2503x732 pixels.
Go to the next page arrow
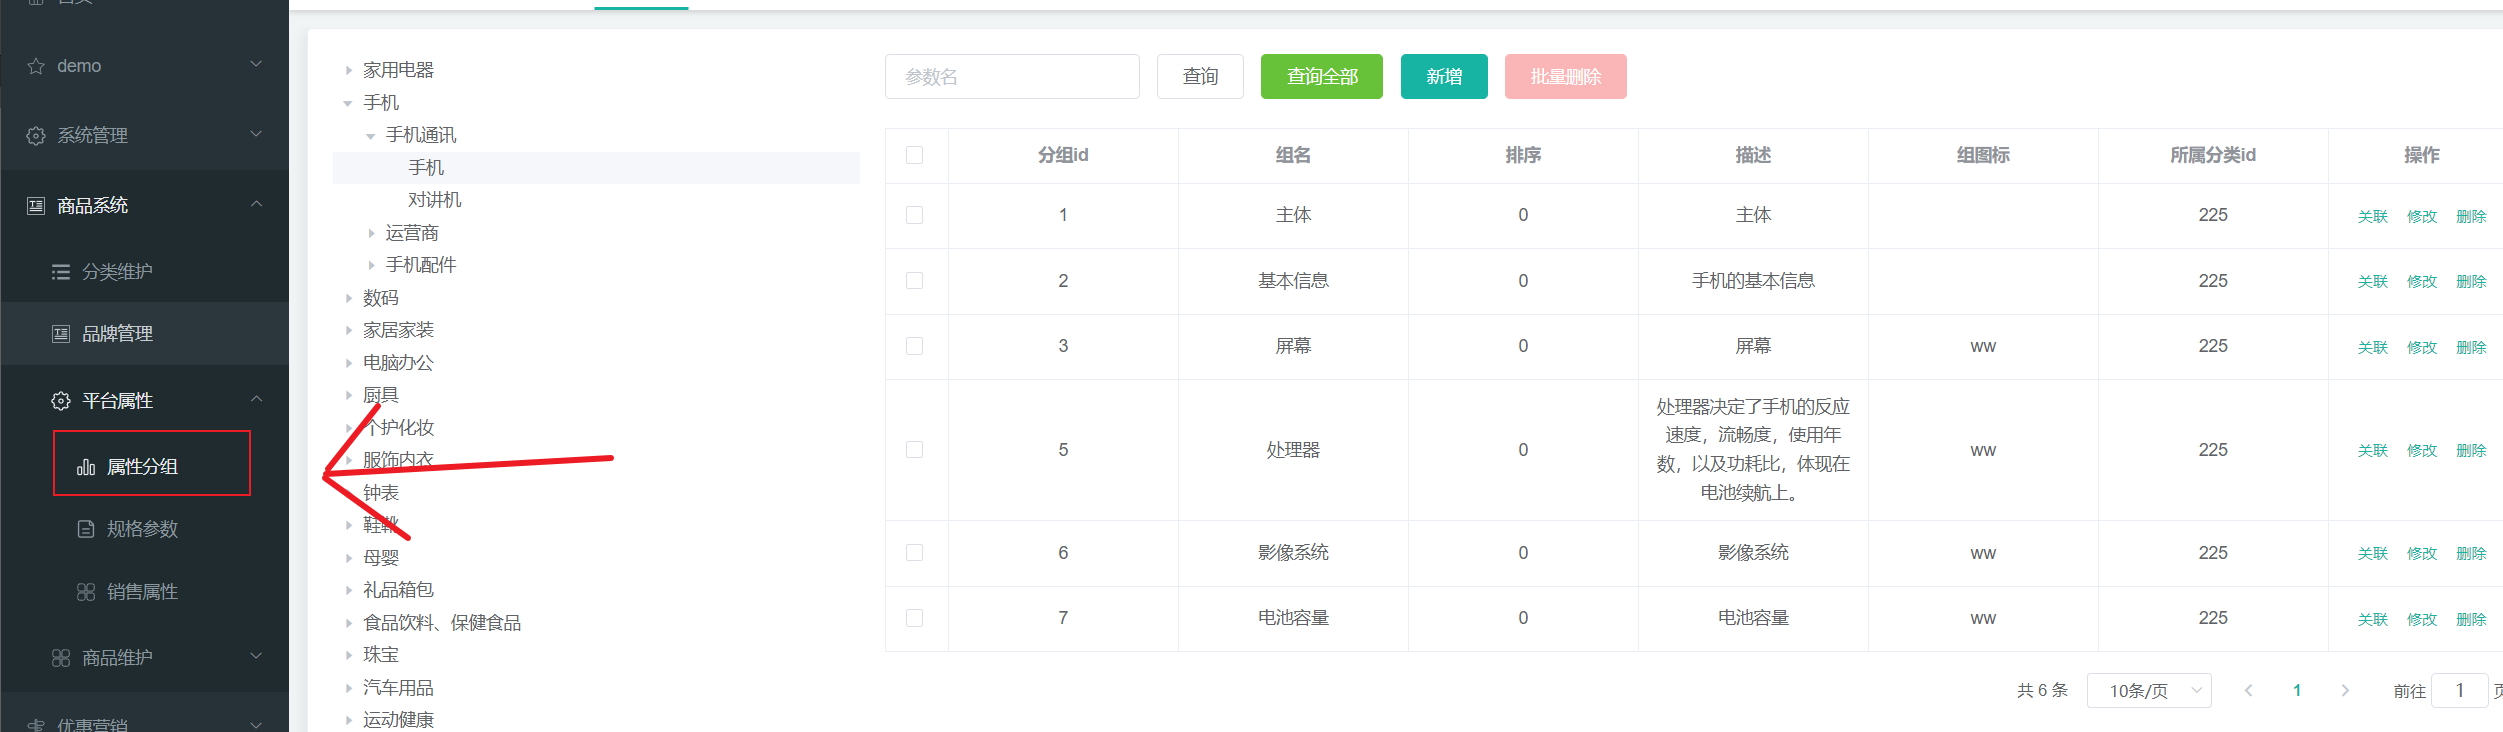tap(2345, 690)
